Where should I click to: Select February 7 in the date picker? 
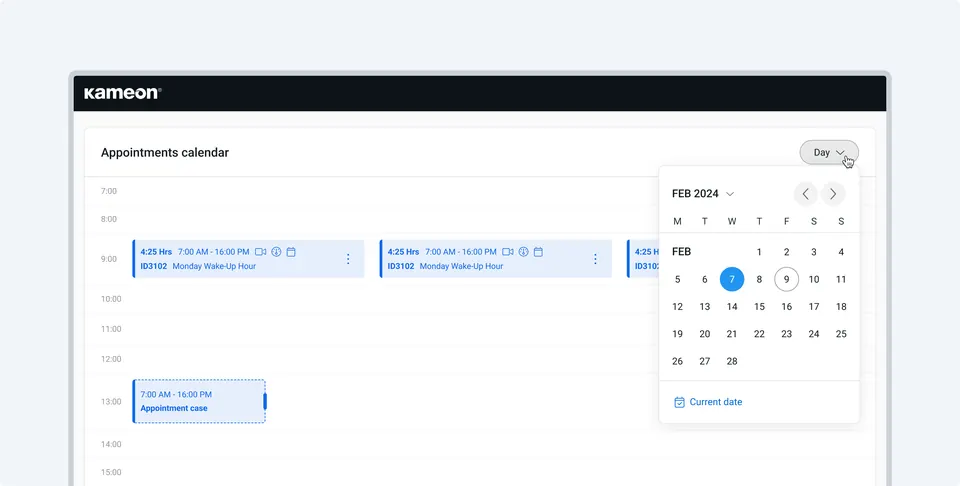[732, 279]
